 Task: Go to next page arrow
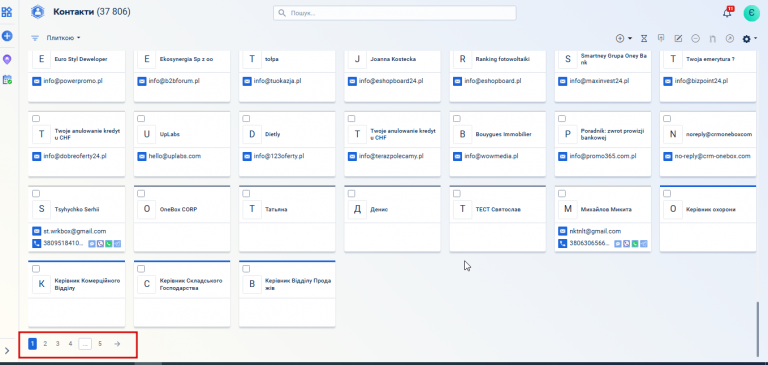tap(117, 344)
